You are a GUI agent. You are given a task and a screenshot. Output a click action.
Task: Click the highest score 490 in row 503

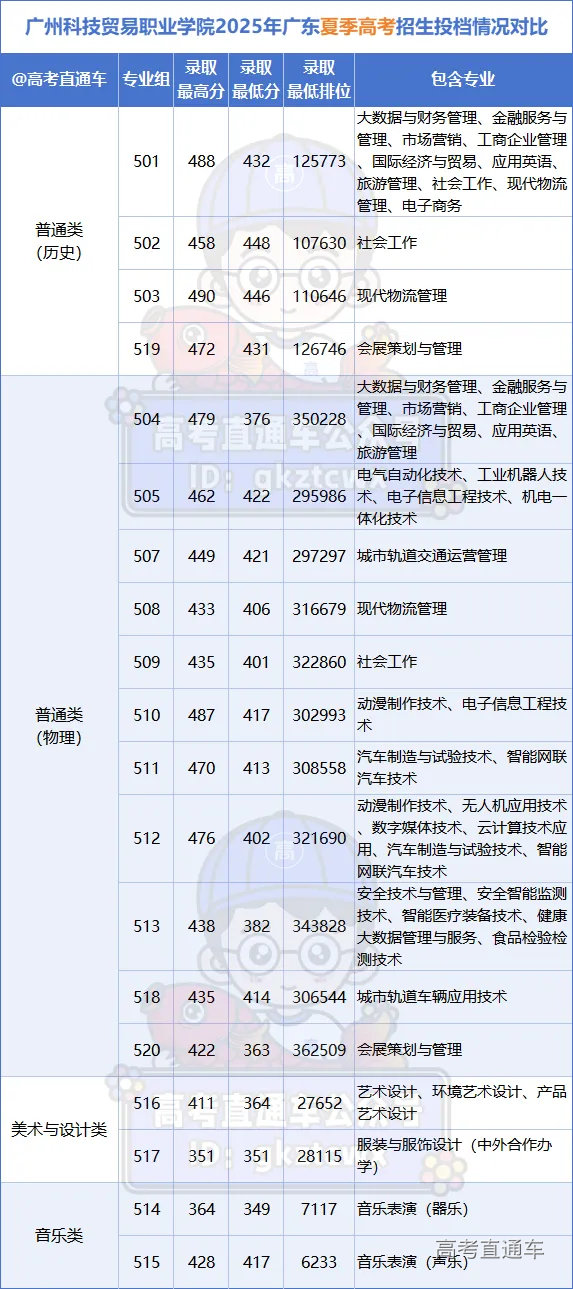click(201, 296)
